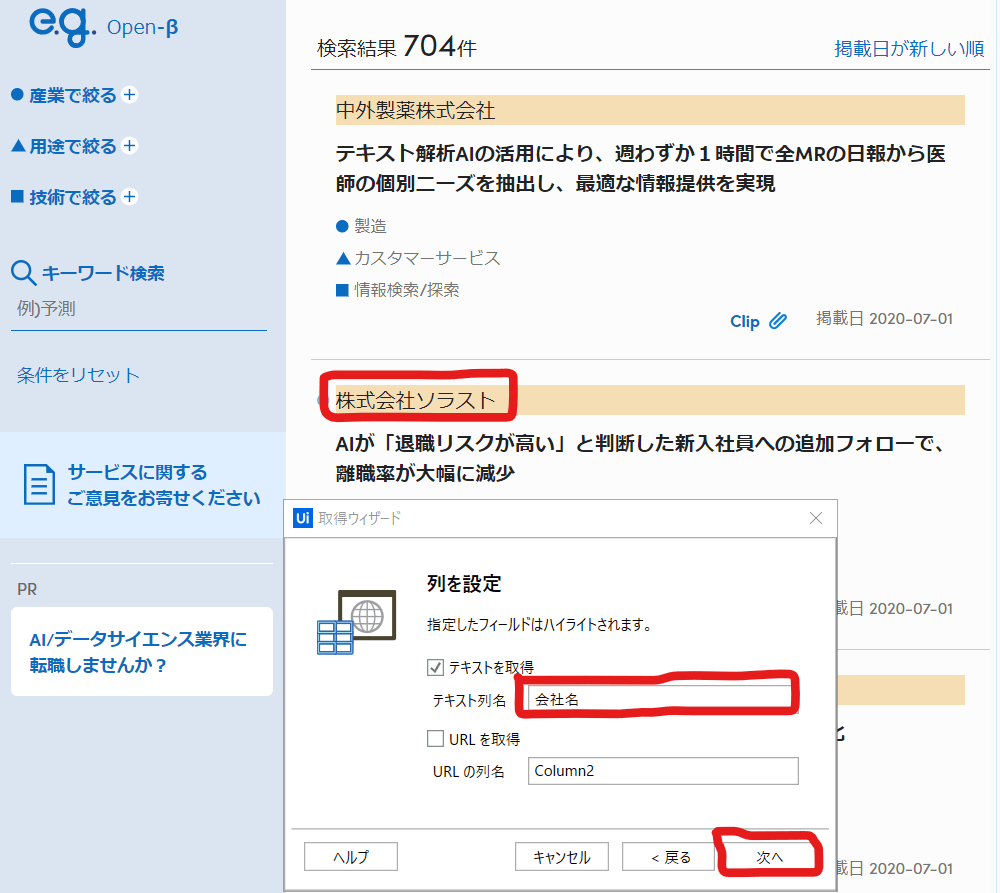Image resolution: width=1000 pixels, height=893 pixels.
Task: Click the magnifier icon beside キーワード検索
Action: pos(23,273)
